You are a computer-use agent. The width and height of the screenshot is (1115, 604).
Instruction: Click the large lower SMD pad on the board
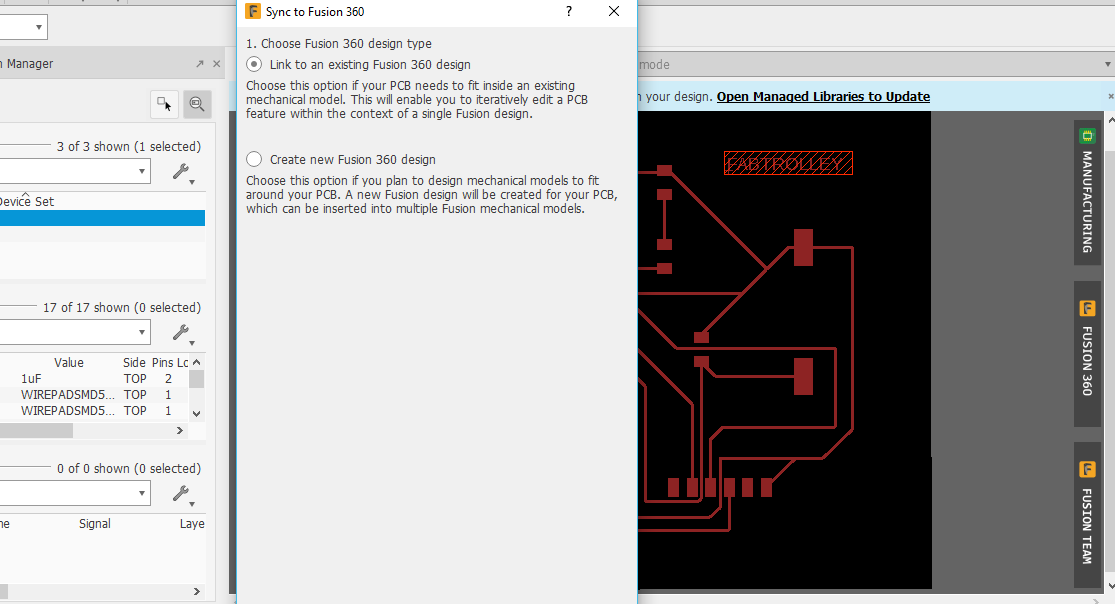coord(803,376)
